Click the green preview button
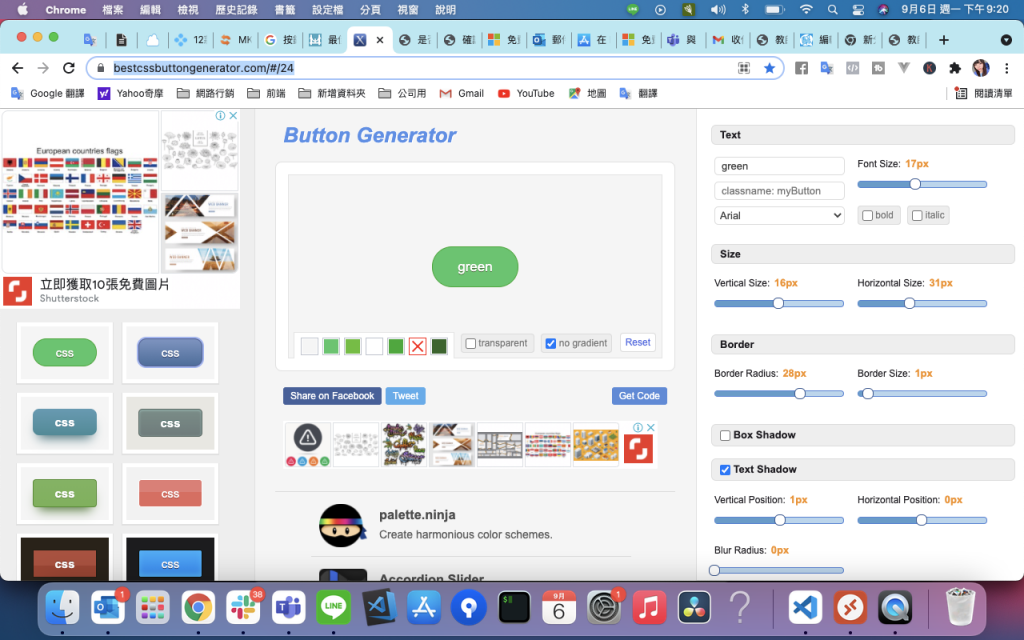Image resolution: width=1024 pixels, height=640 pixels. [475, 266]
